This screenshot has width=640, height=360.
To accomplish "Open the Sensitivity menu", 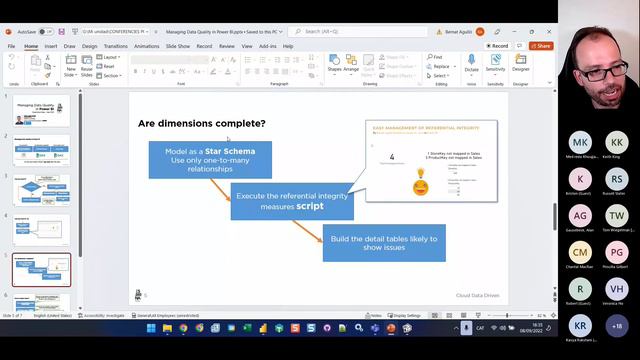I will click(496, 64).
